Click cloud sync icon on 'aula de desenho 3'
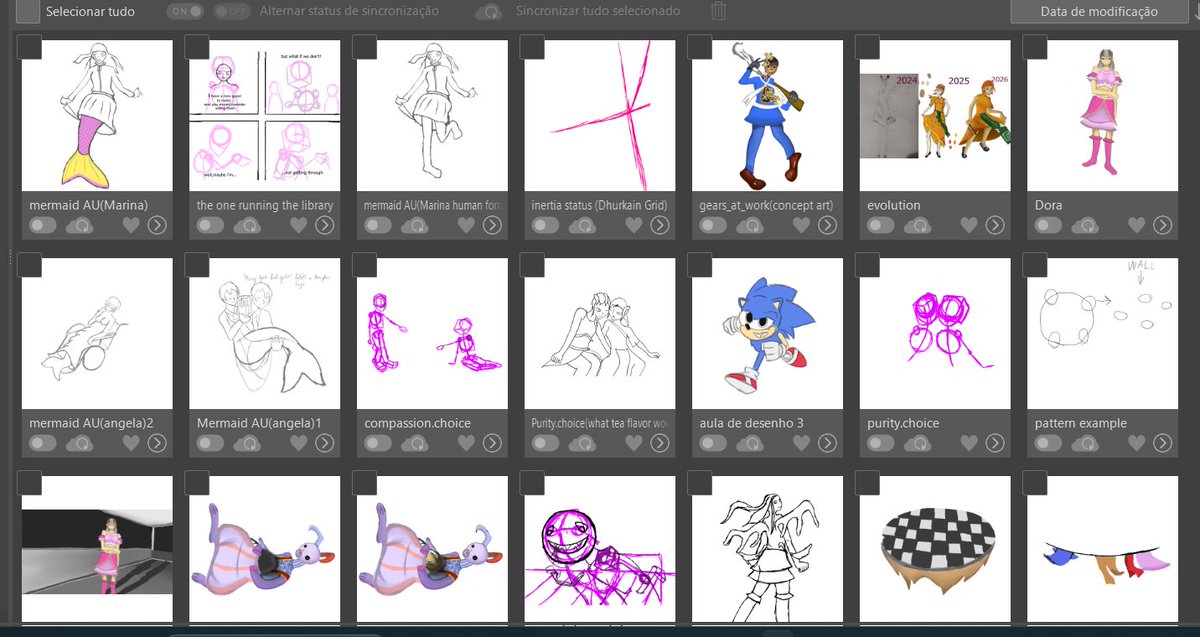Image resolution: width=1200 pixels, height=637 pixels. click(x=751, y=444)
